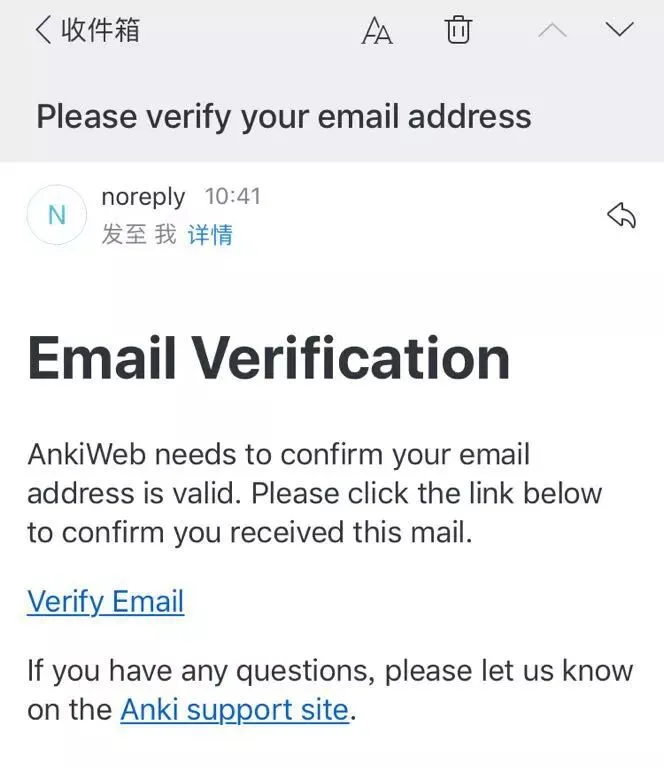Screen dimensions: 664x768
Task: Tap the recipient 我 in the header
Action: coord(166,235)
